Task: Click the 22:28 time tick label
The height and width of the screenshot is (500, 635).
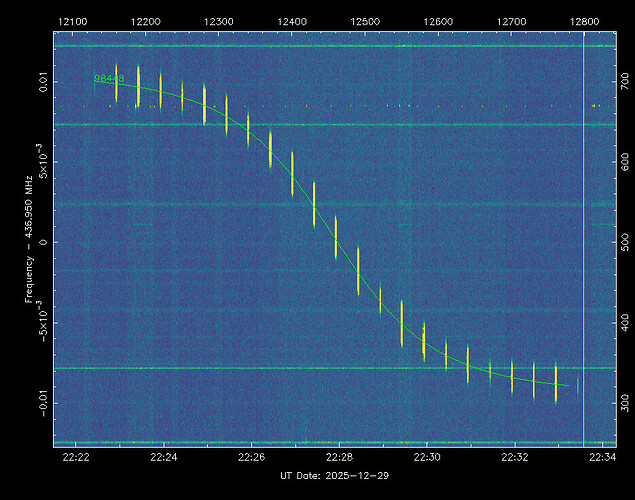Action: [x=339, y=458]
